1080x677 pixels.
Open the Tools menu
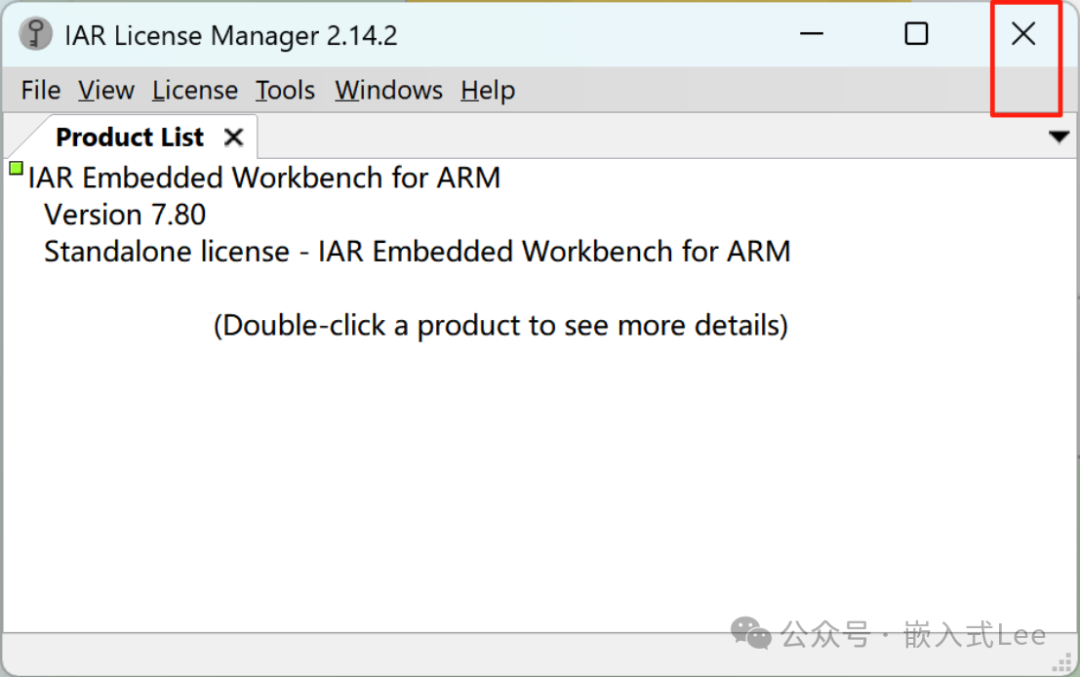point(284,90)
